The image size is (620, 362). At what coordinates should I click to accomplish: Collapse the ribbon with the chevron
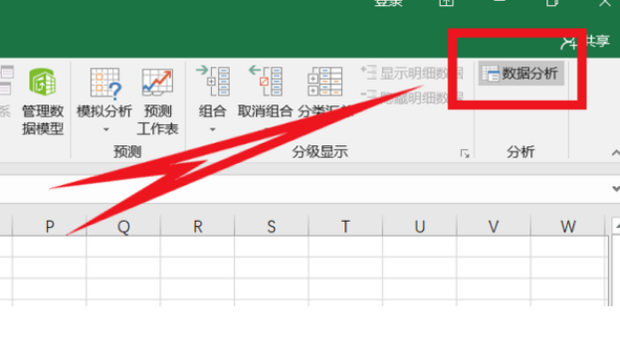pyautogui.click(x=615, y=153)
